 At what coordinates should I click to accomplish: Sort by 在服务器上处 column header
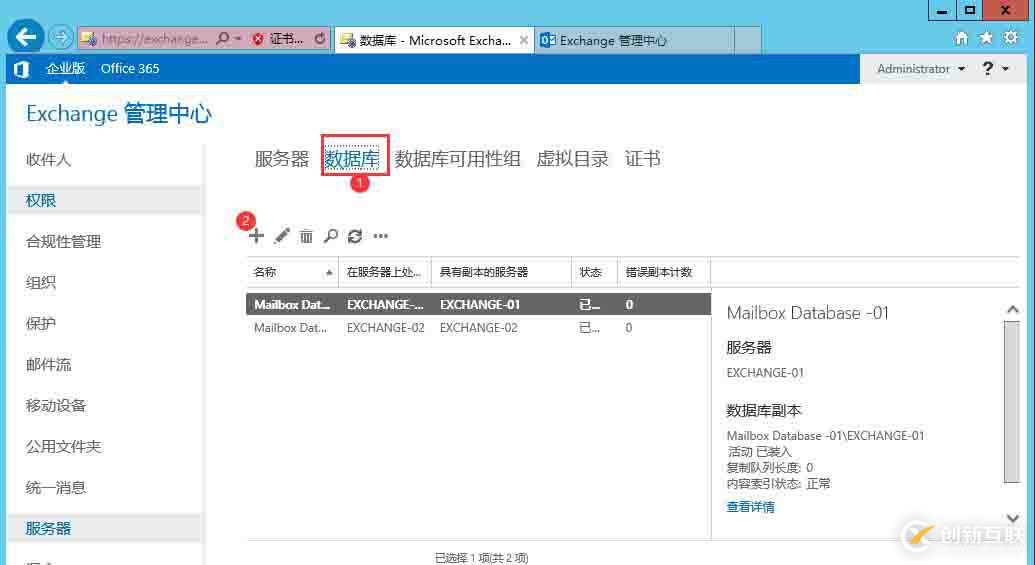pyautogui.click(x=384, y=272)
